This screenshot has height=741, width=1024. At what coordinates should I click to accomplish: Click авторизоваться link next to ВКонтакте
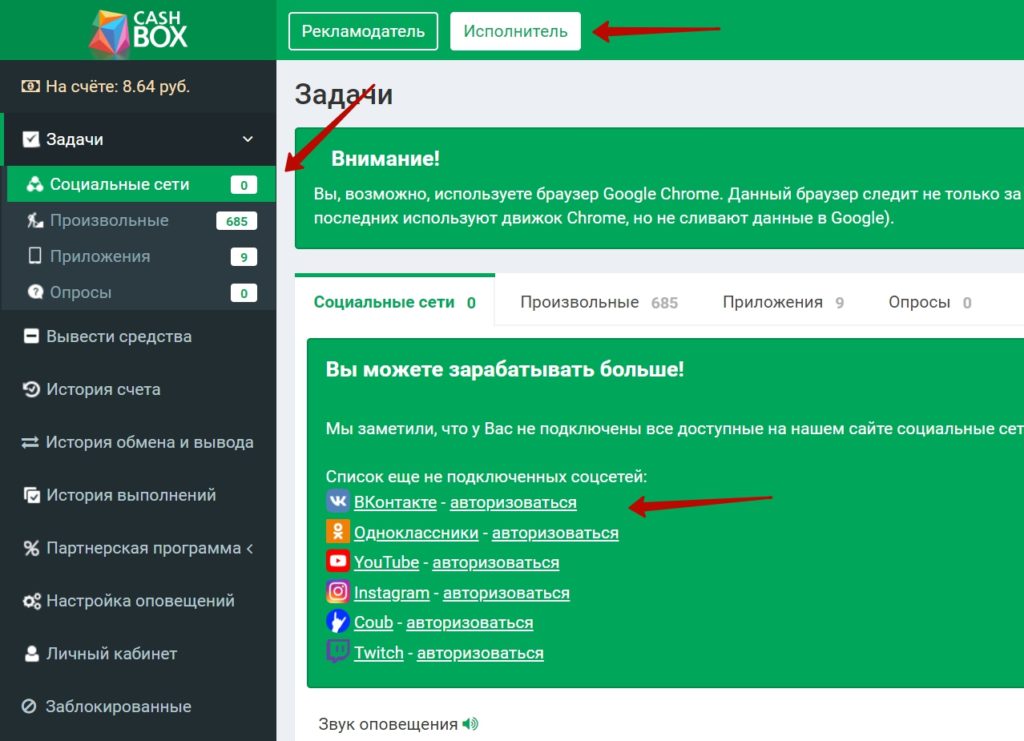coord(513,503)
